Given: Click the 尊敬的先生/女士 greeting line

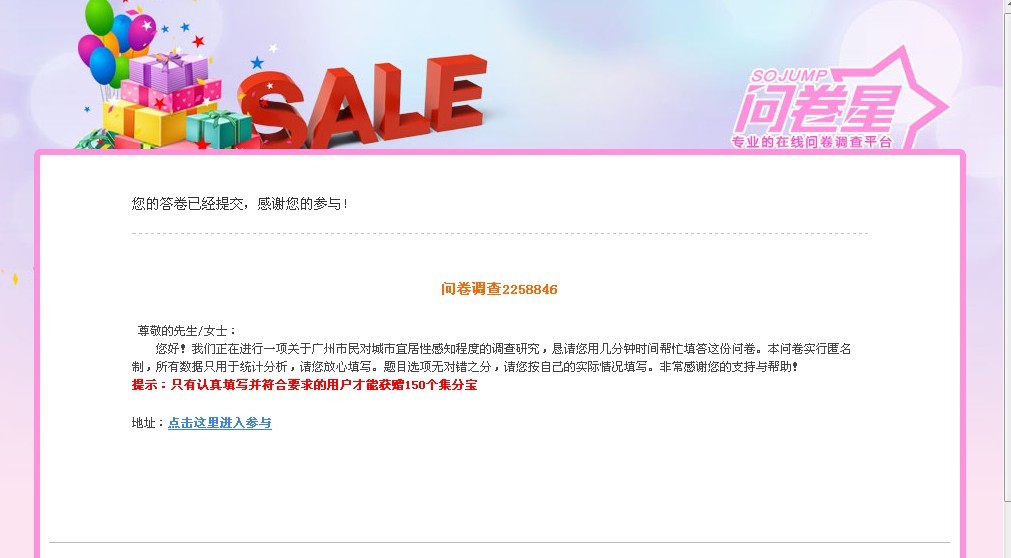Looking at the screenshot, I should tap(187, 331).
